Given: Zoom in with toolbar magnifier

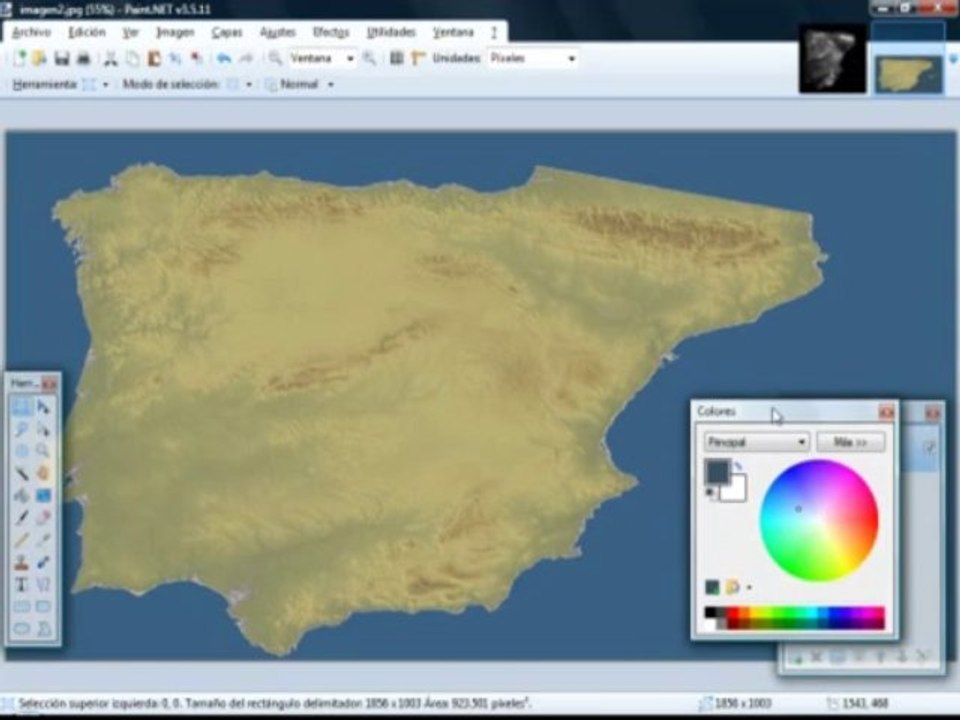Looking at the screenshot, I should click(x=369, y=58).
